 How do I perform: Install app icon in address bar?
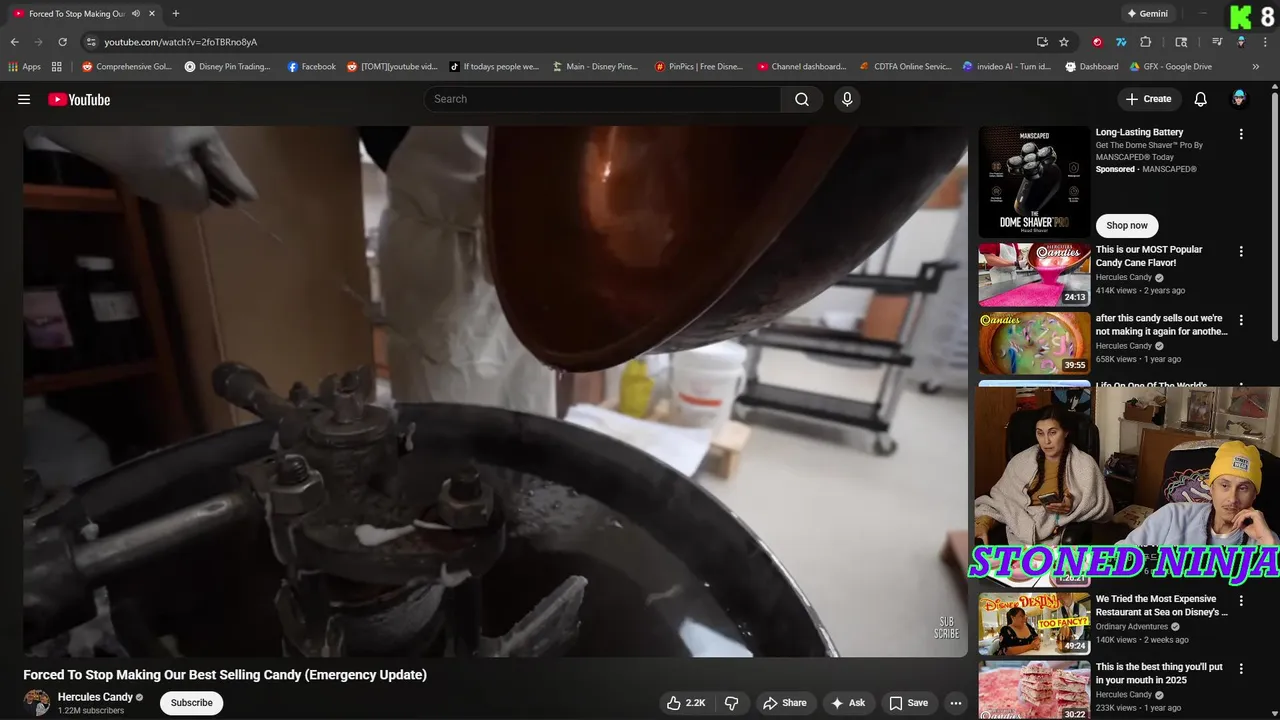1042,42
